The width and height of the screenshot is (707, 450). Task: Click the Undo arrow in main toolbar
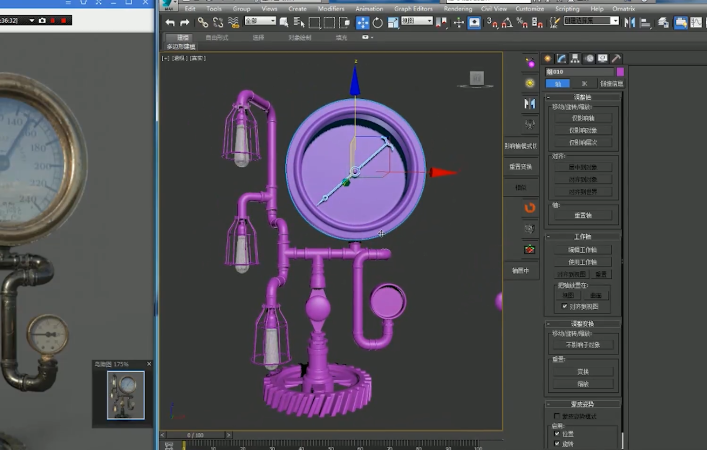[x=170, y=22]
